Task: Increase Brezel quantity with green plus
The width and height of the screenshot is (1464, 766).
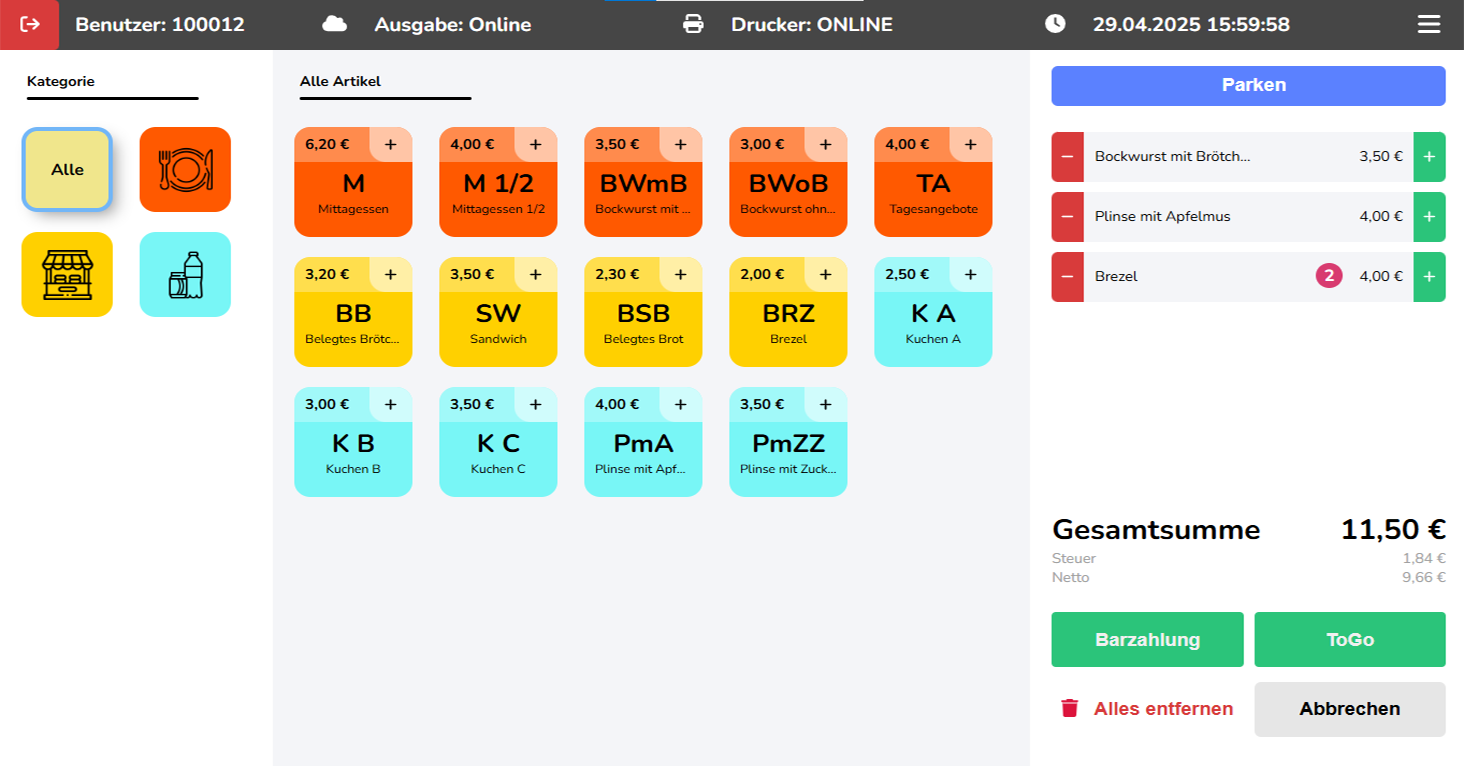Action: (1429, 277)
